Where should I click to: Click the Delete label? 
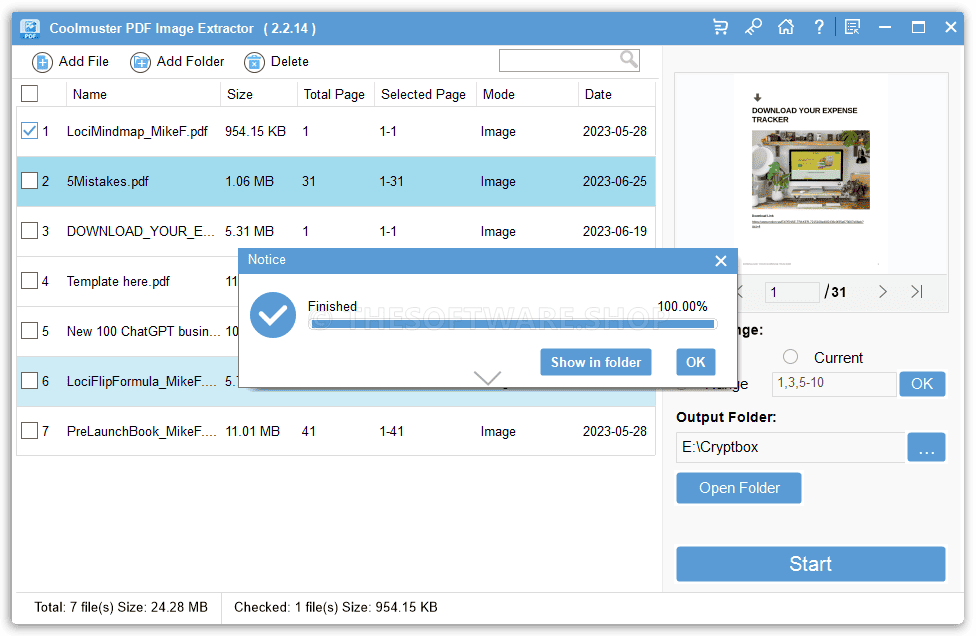coord(289,62)
